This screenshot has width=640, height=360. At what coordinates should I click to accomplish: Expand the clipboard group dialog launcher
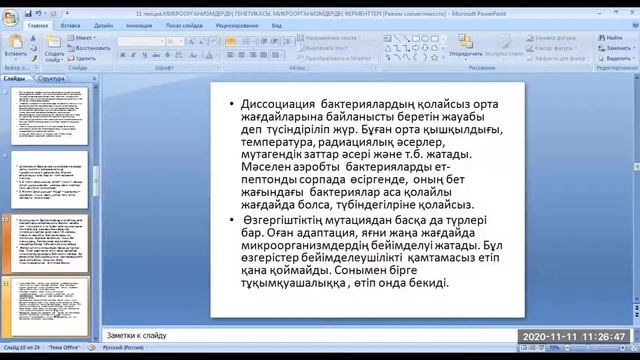(x=36, y=68)
